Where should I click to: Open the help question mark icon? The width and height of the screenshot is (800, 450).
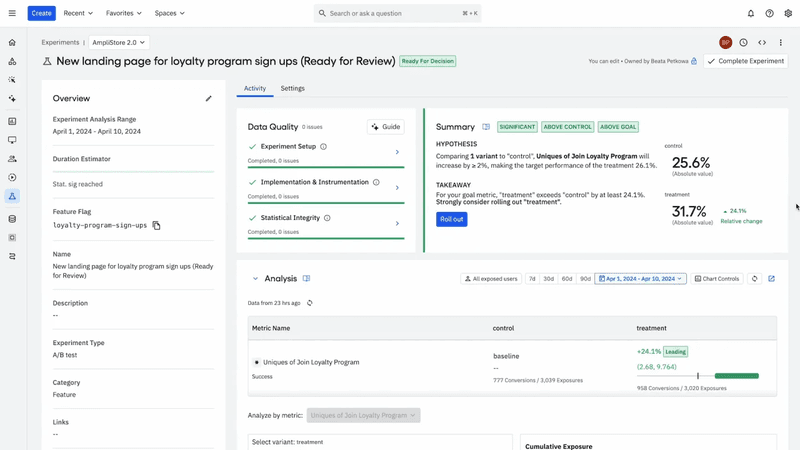click(x=769, y=13)
